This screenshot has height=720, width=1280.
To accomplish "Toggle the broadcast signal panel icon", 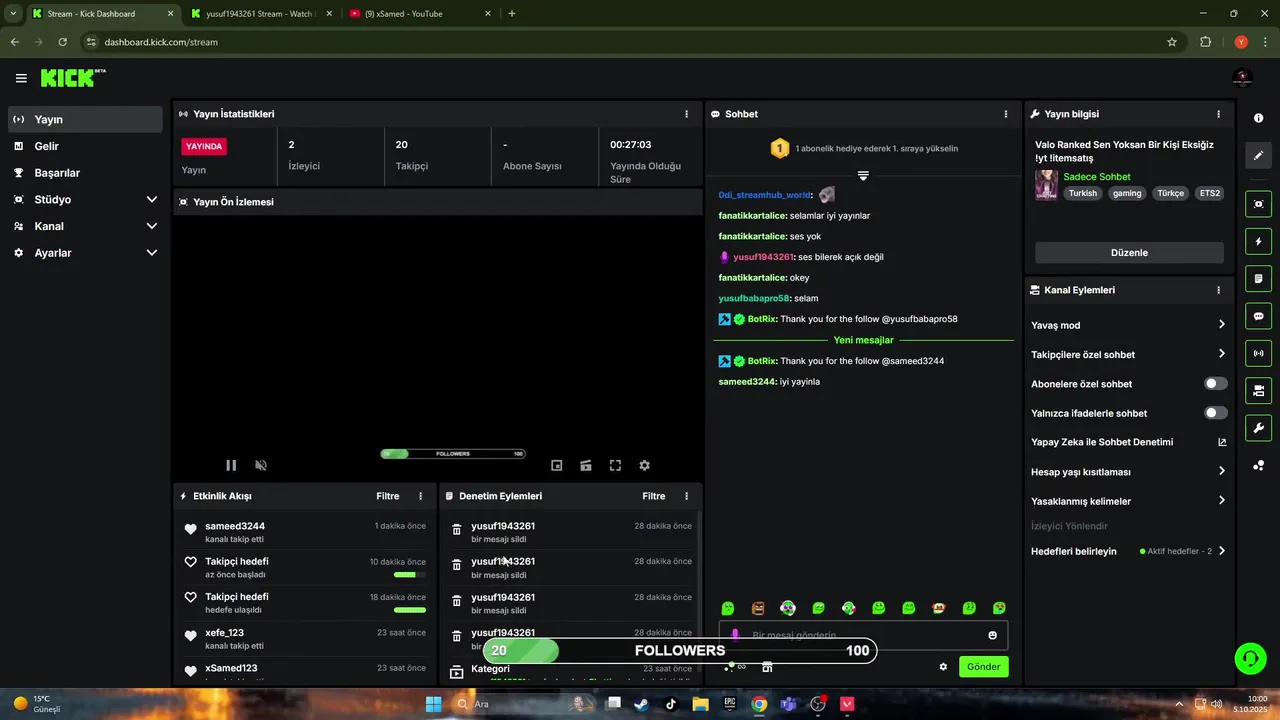I will point(1258,353).
